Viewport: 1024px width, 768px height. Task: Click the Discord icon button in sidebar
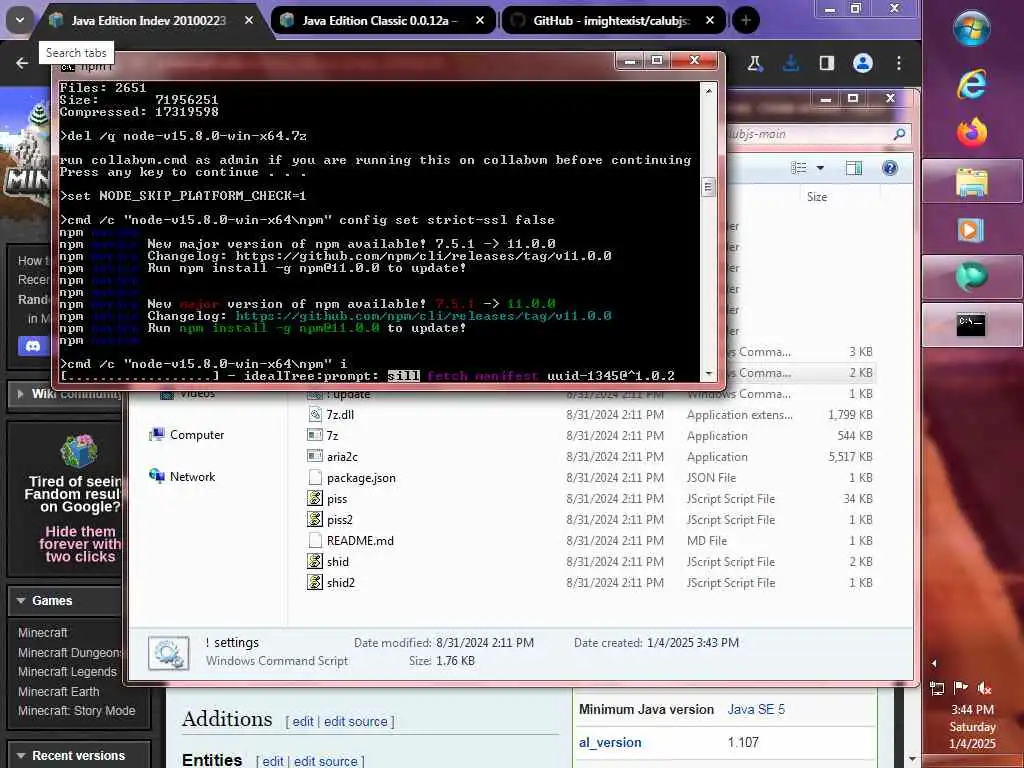point(33,345)
